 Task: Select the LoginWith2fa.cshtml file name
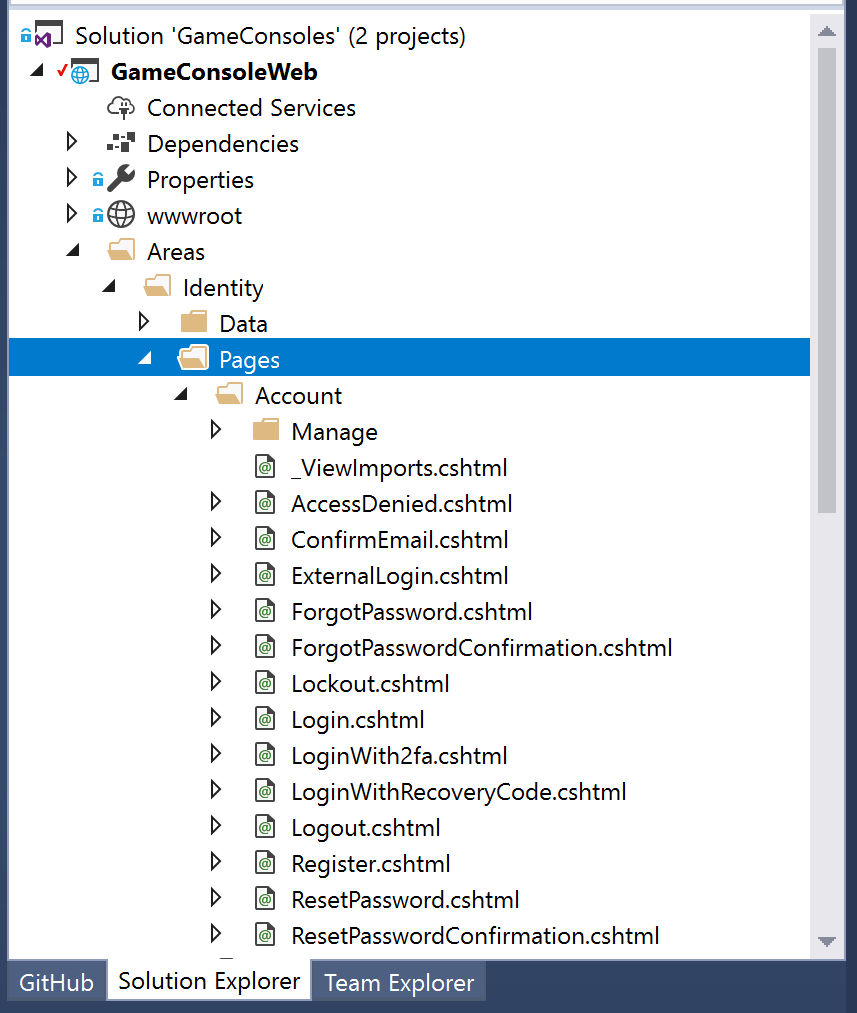(399, 757)
